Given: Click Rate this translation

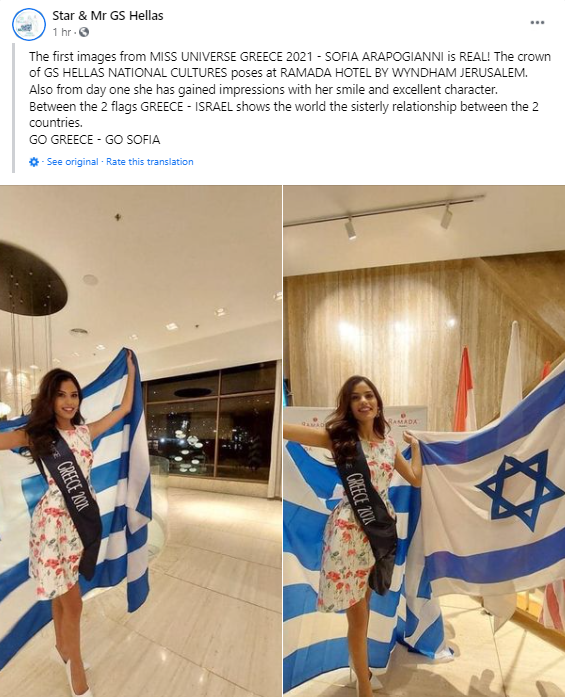Looking at the screenshot, I should tap(150, 162).
